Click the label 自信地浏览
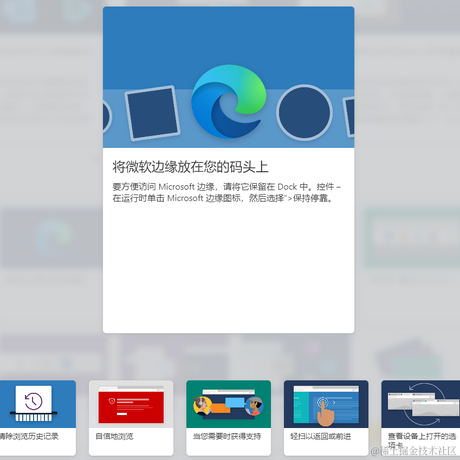Screen dimensions: 460x460 114,436
